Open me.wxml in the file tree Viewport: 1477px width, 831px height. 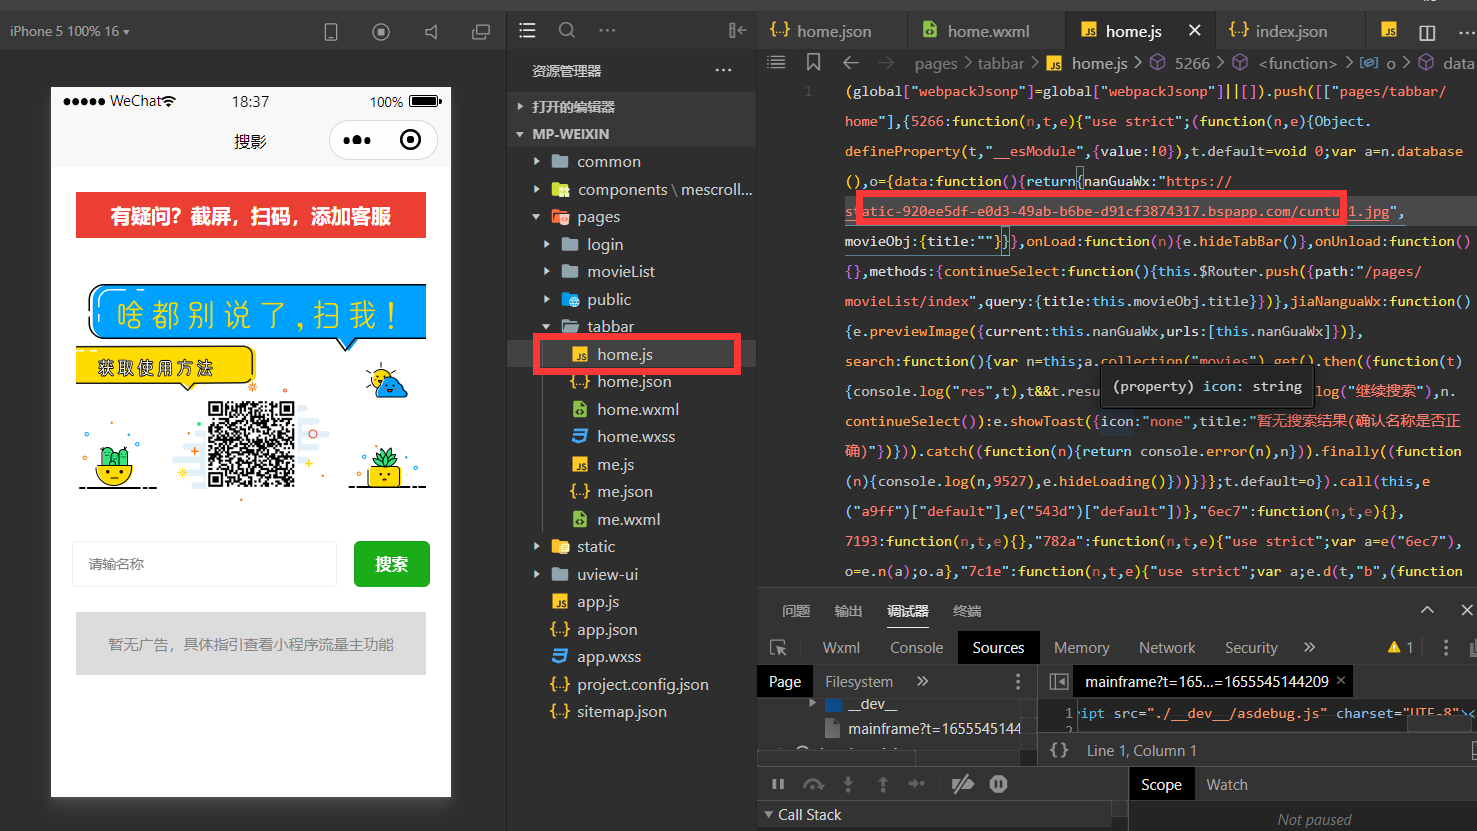point(628,520)
